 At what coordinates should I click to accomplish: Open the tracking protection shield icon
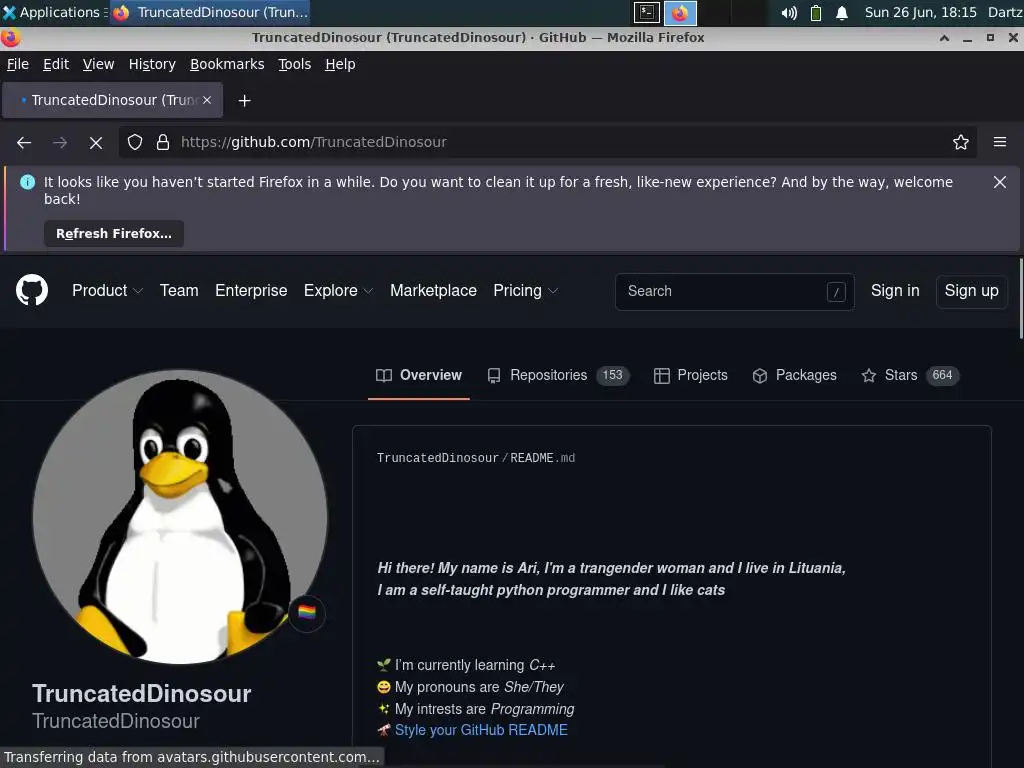pos(135,142)
